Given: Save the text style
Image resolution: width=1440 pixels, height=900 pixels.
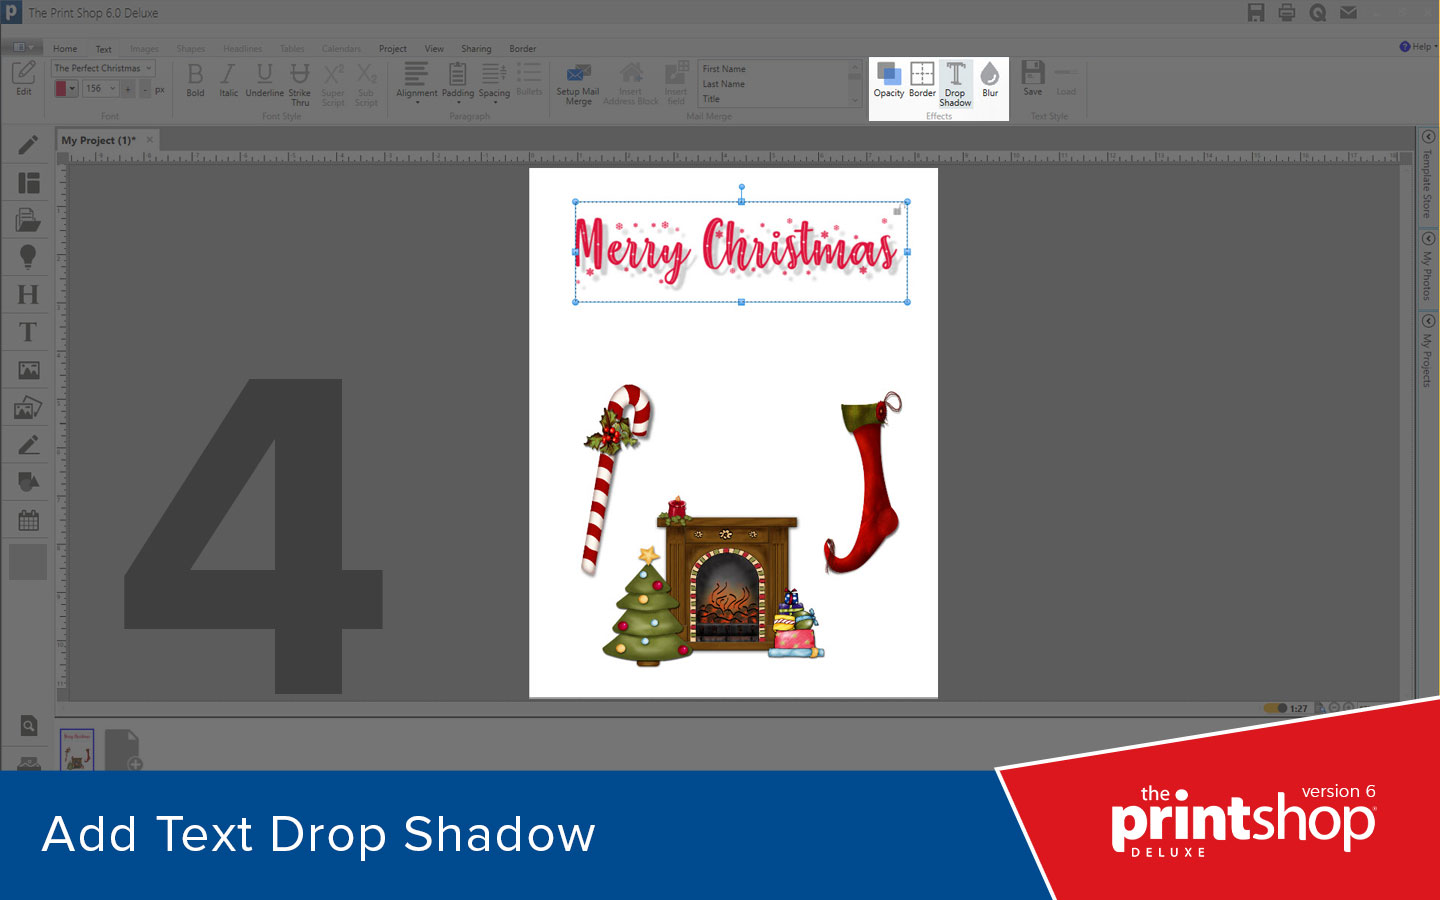Looking at the screenshot, I should [1033, 78].
